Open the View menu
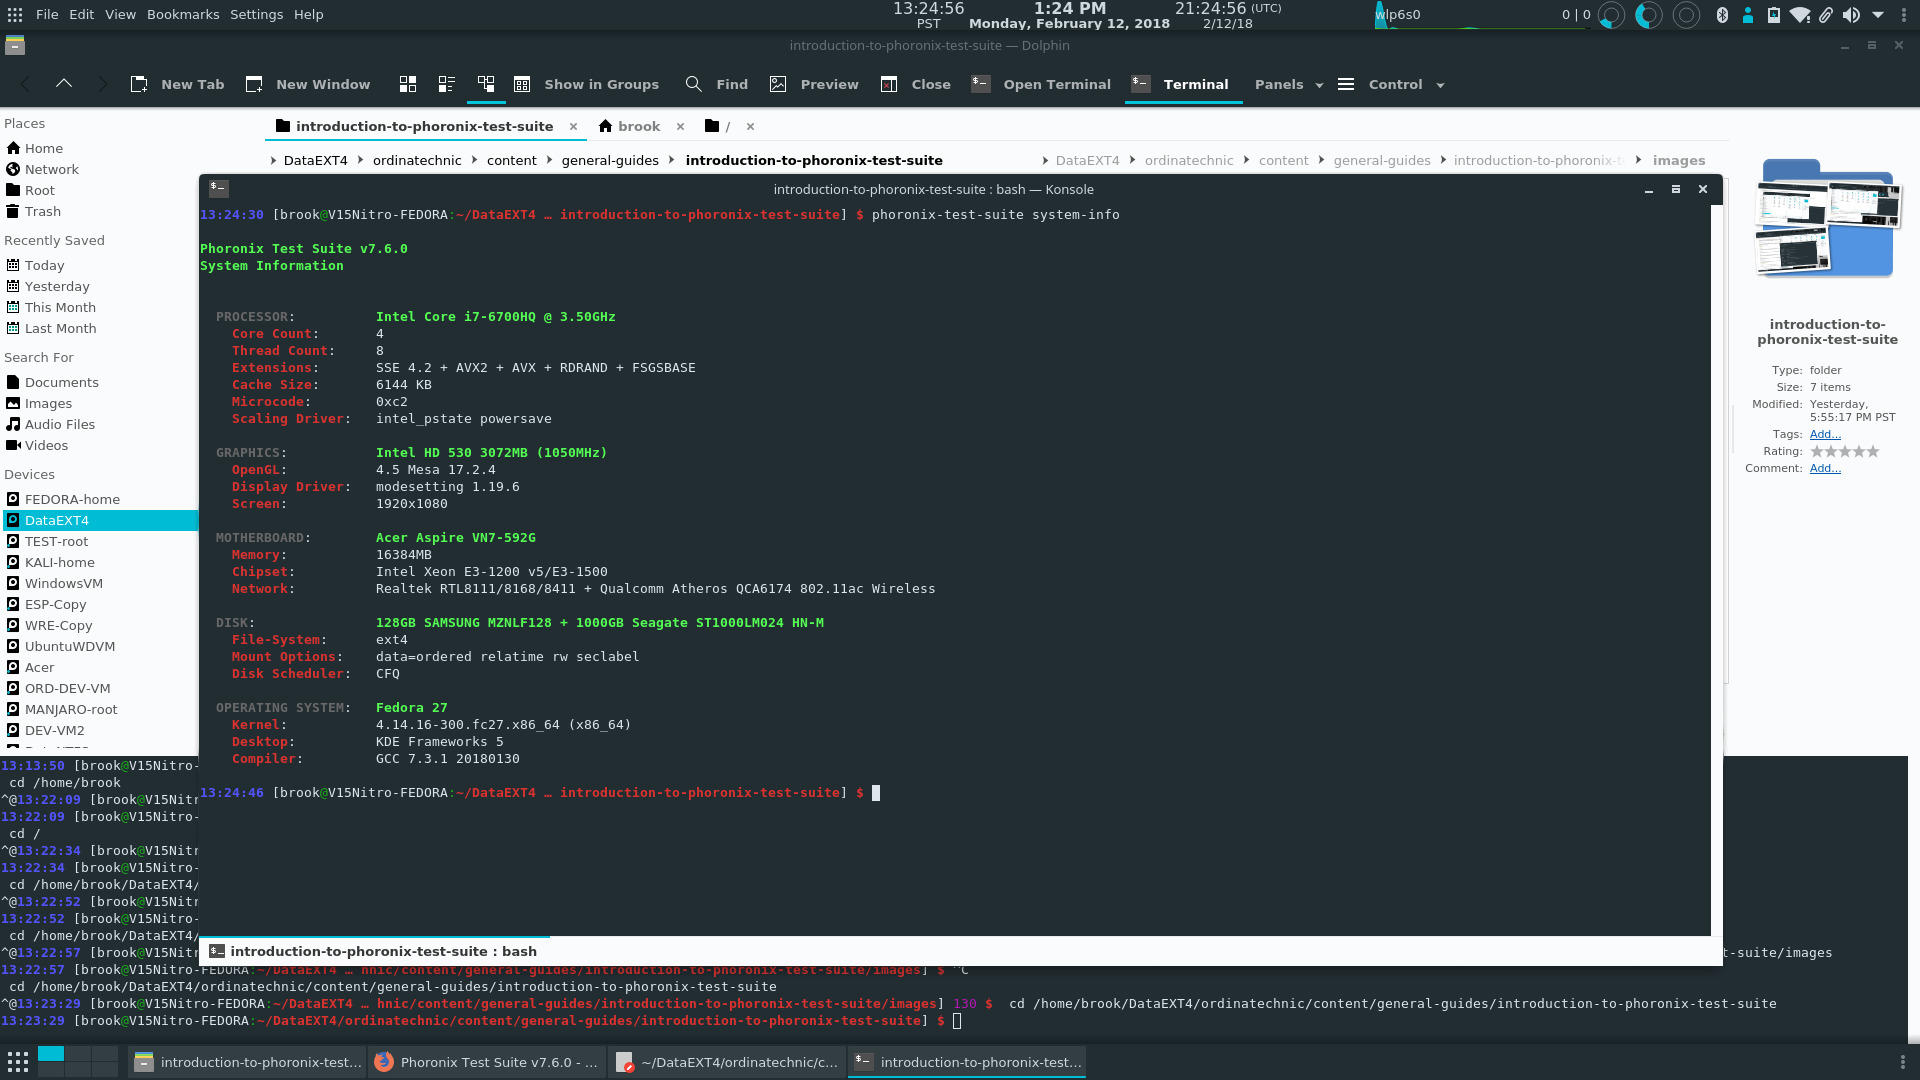 click(x=120, y=14)
